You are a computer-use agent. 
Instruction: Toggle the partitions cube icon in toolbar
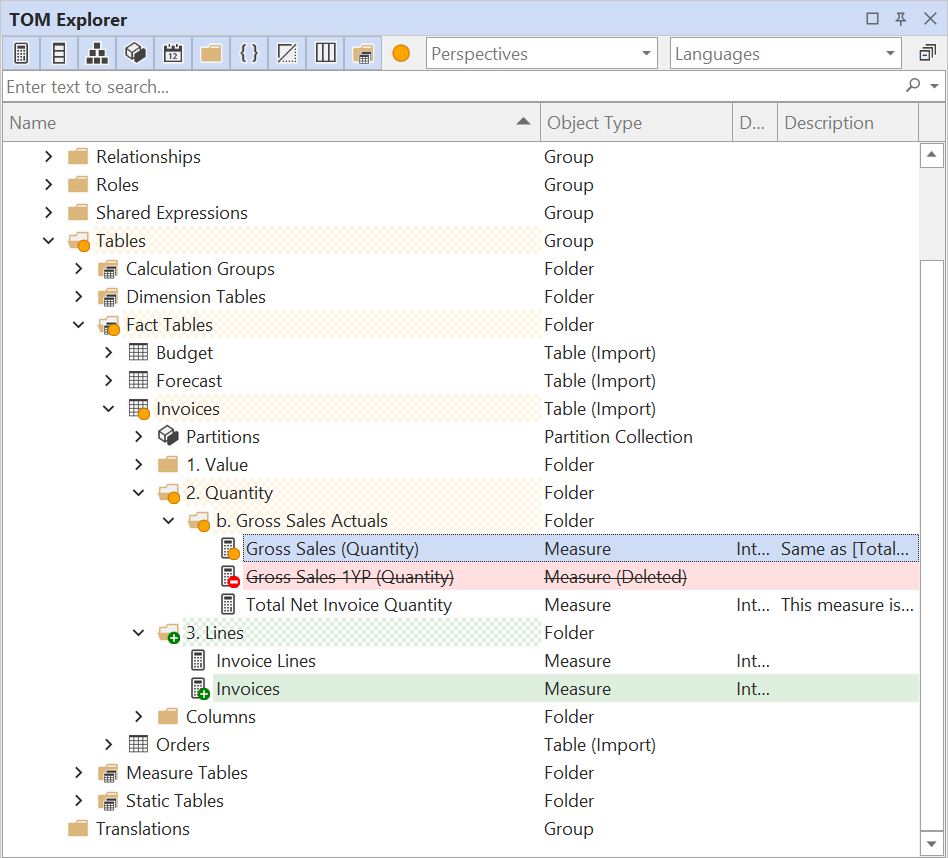(135, 53)
